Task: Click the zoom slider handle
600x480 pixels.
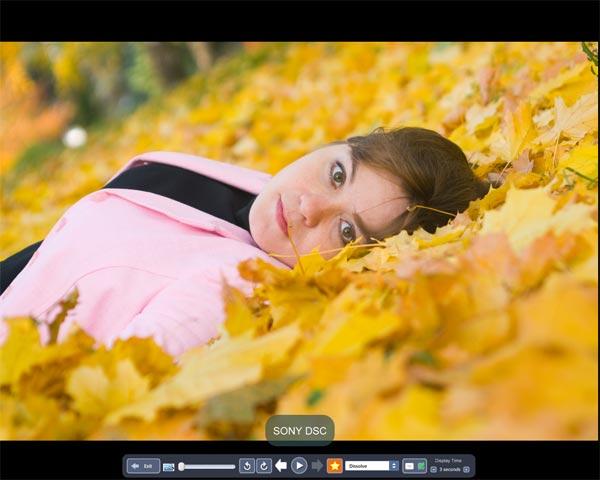Action: (181, 466)
